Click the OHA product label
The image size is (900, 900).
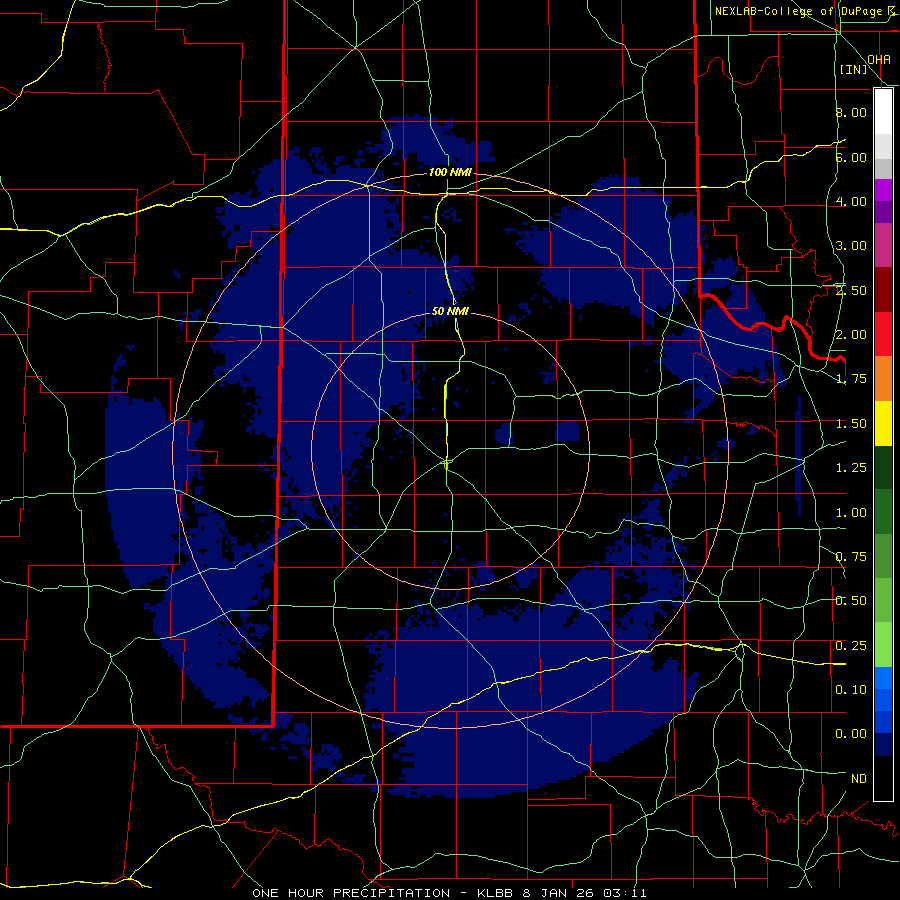point(879,60)
